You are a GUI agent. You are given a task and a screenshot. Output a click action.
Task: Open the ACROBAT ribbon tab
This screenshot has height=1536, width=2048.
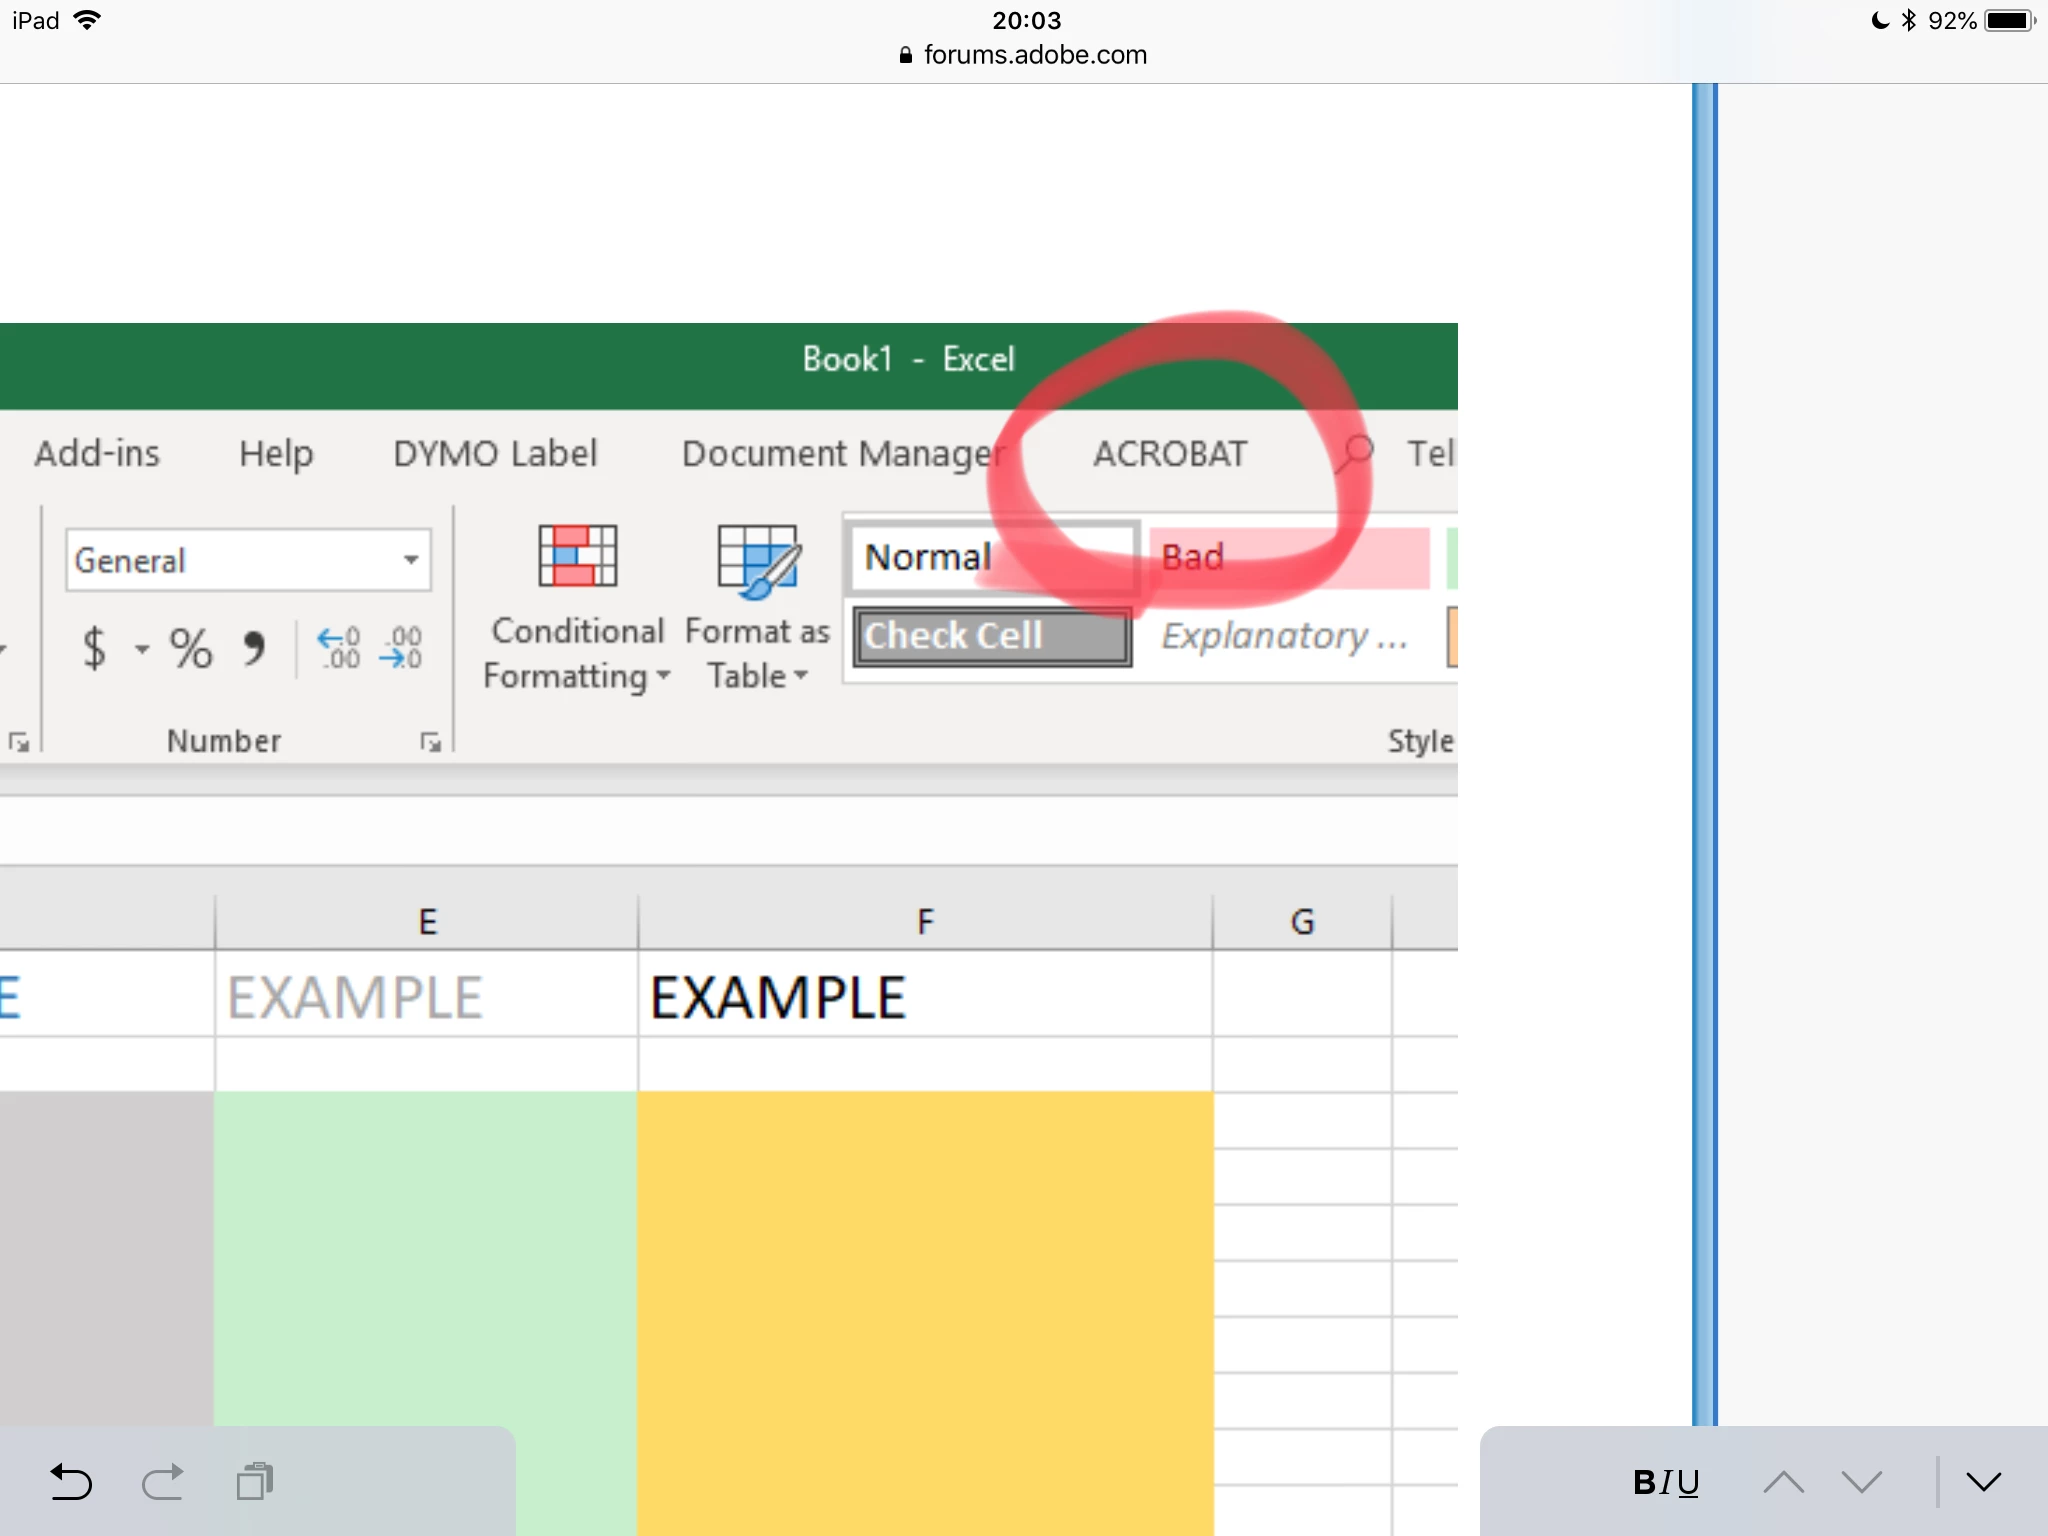click(x=1170, y=454)
